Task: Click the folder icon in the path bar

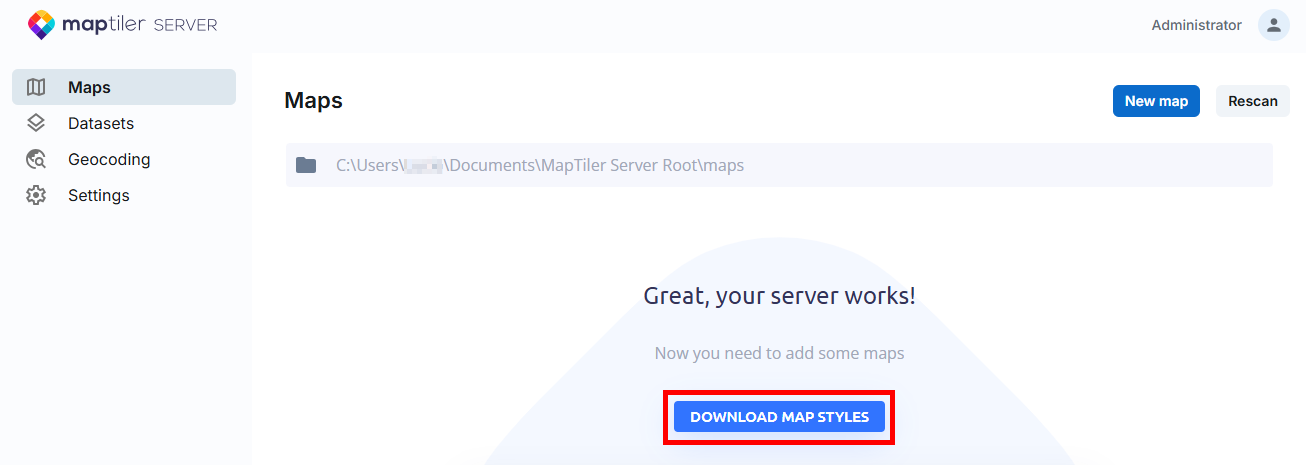Action: 306,165
